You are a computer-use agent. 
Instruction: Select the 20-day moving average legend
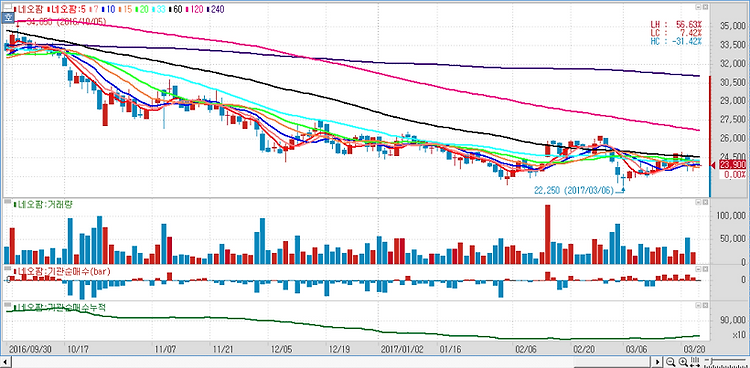point(142,9)
